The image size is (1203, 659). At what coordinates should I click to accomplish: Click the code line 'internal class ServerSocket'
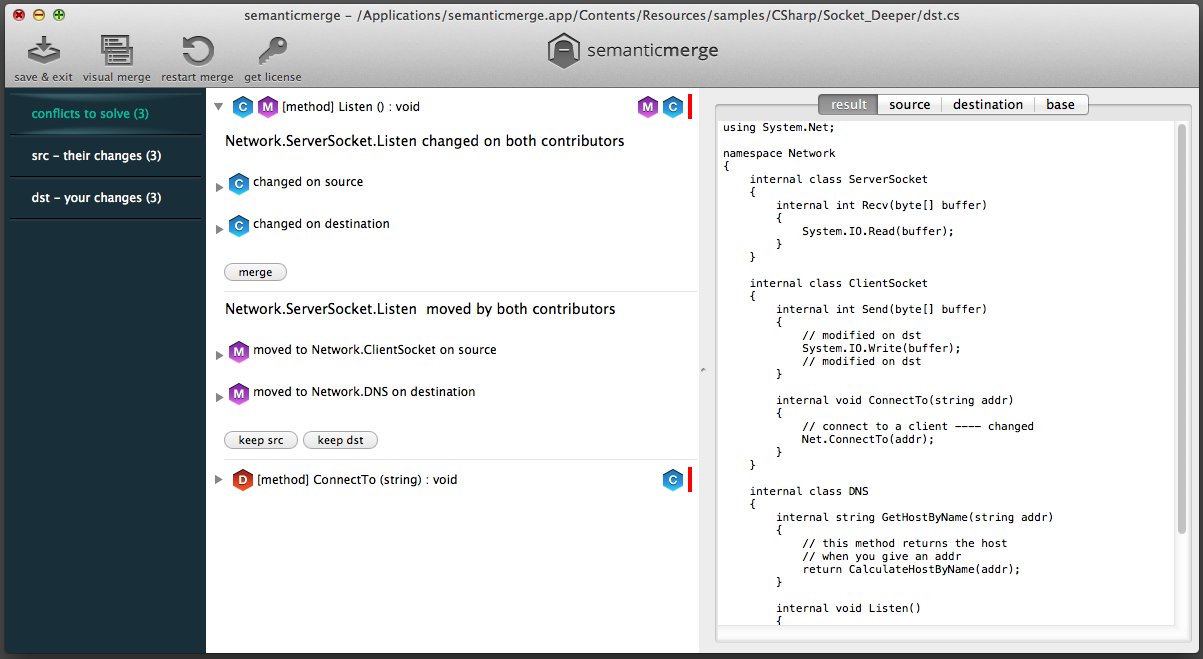point(838,179)
